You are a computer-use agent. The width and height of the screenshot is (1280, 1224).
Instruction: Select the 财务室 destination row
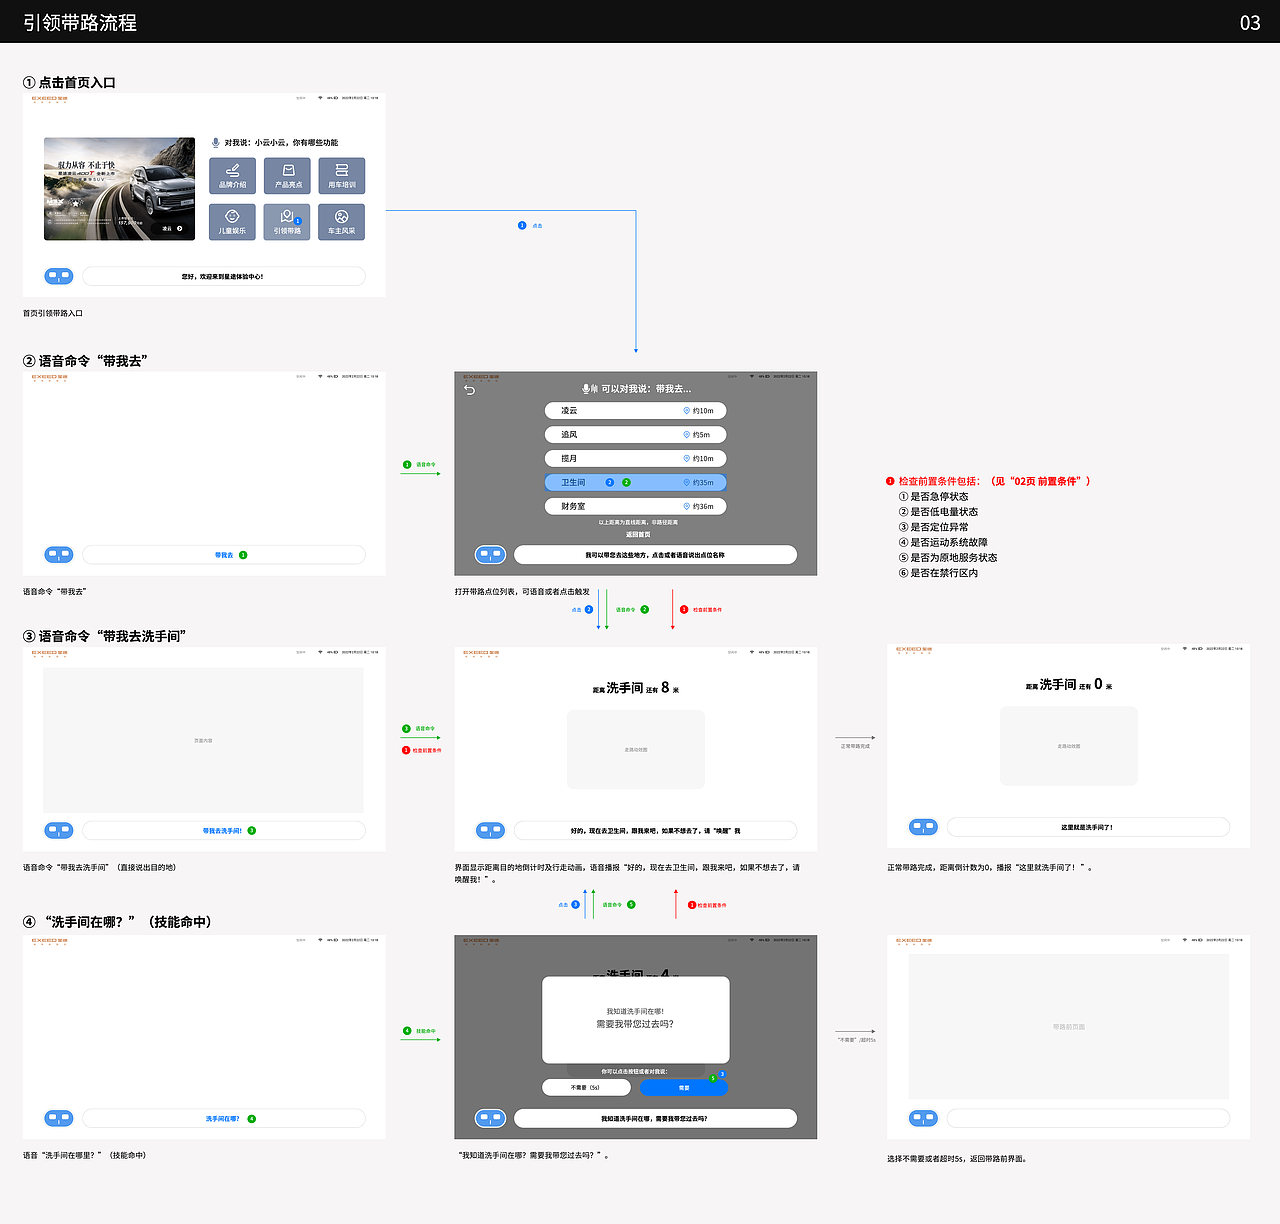pyautogui.click(x=636, y=507)
